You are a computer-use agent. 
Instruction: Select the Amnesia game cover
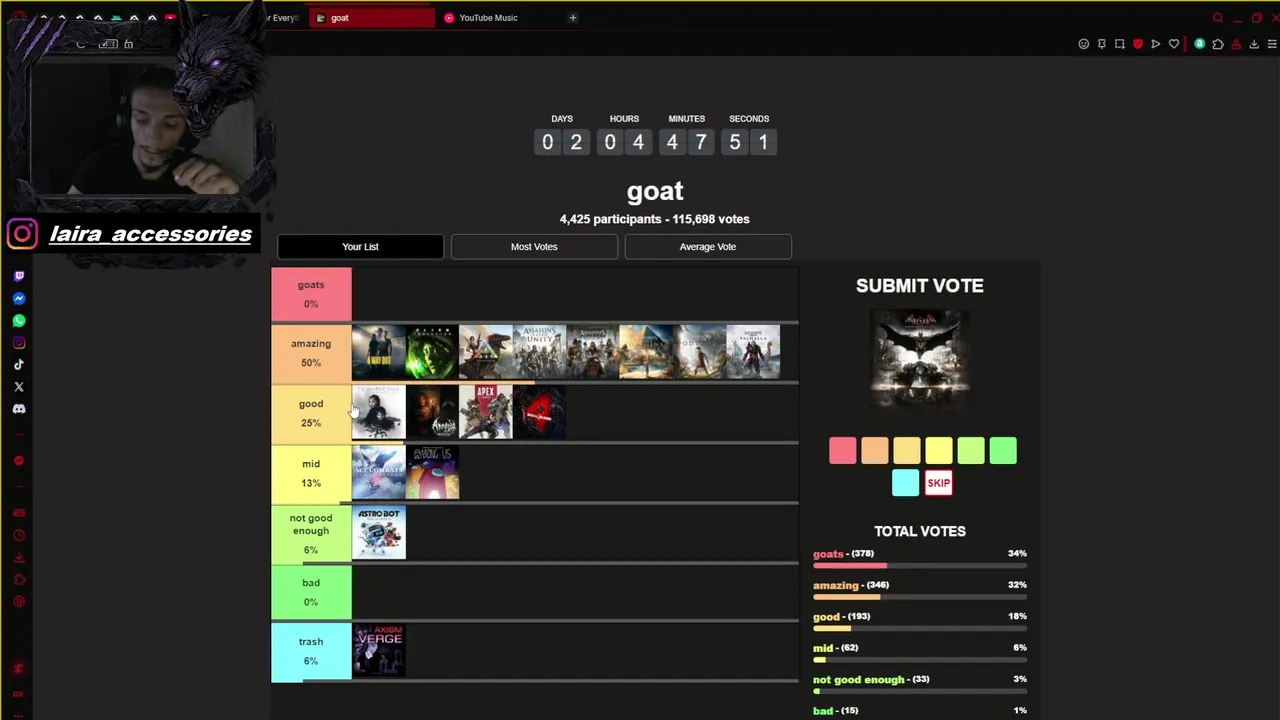432,412
